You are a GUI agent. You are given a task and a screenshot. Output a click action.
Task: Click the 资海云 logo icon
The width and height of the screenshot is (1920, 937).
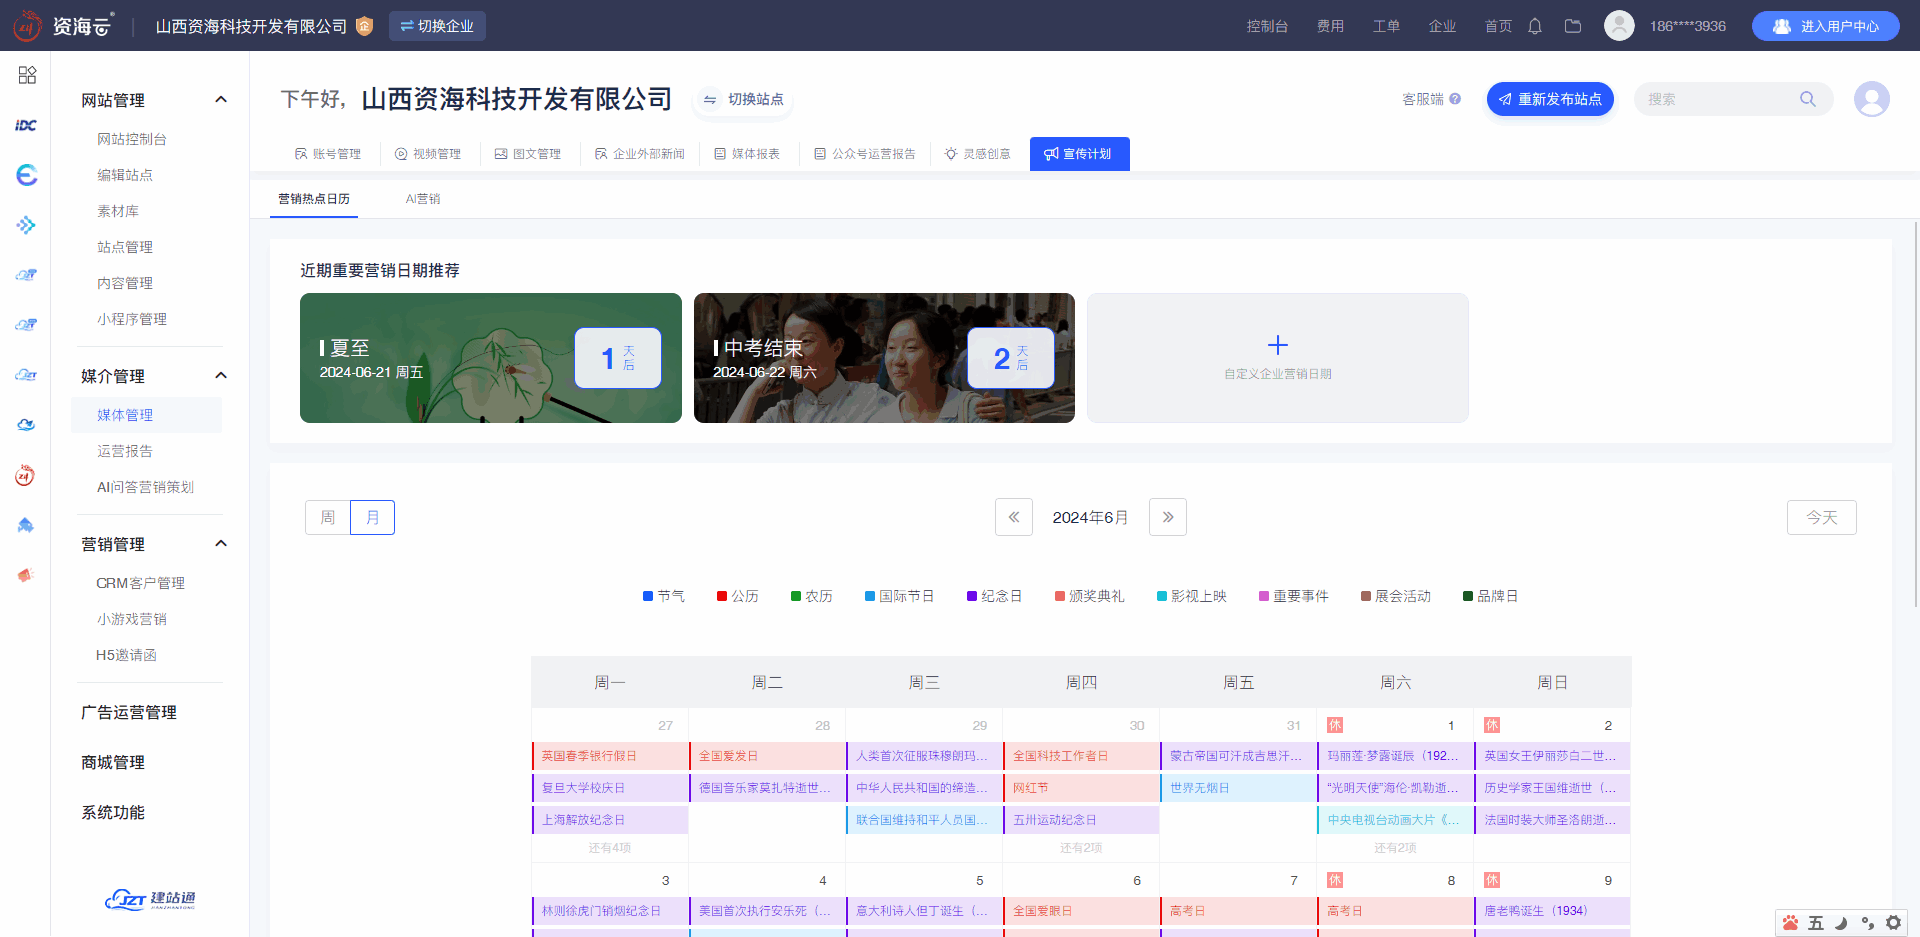[x=28, y=26]
